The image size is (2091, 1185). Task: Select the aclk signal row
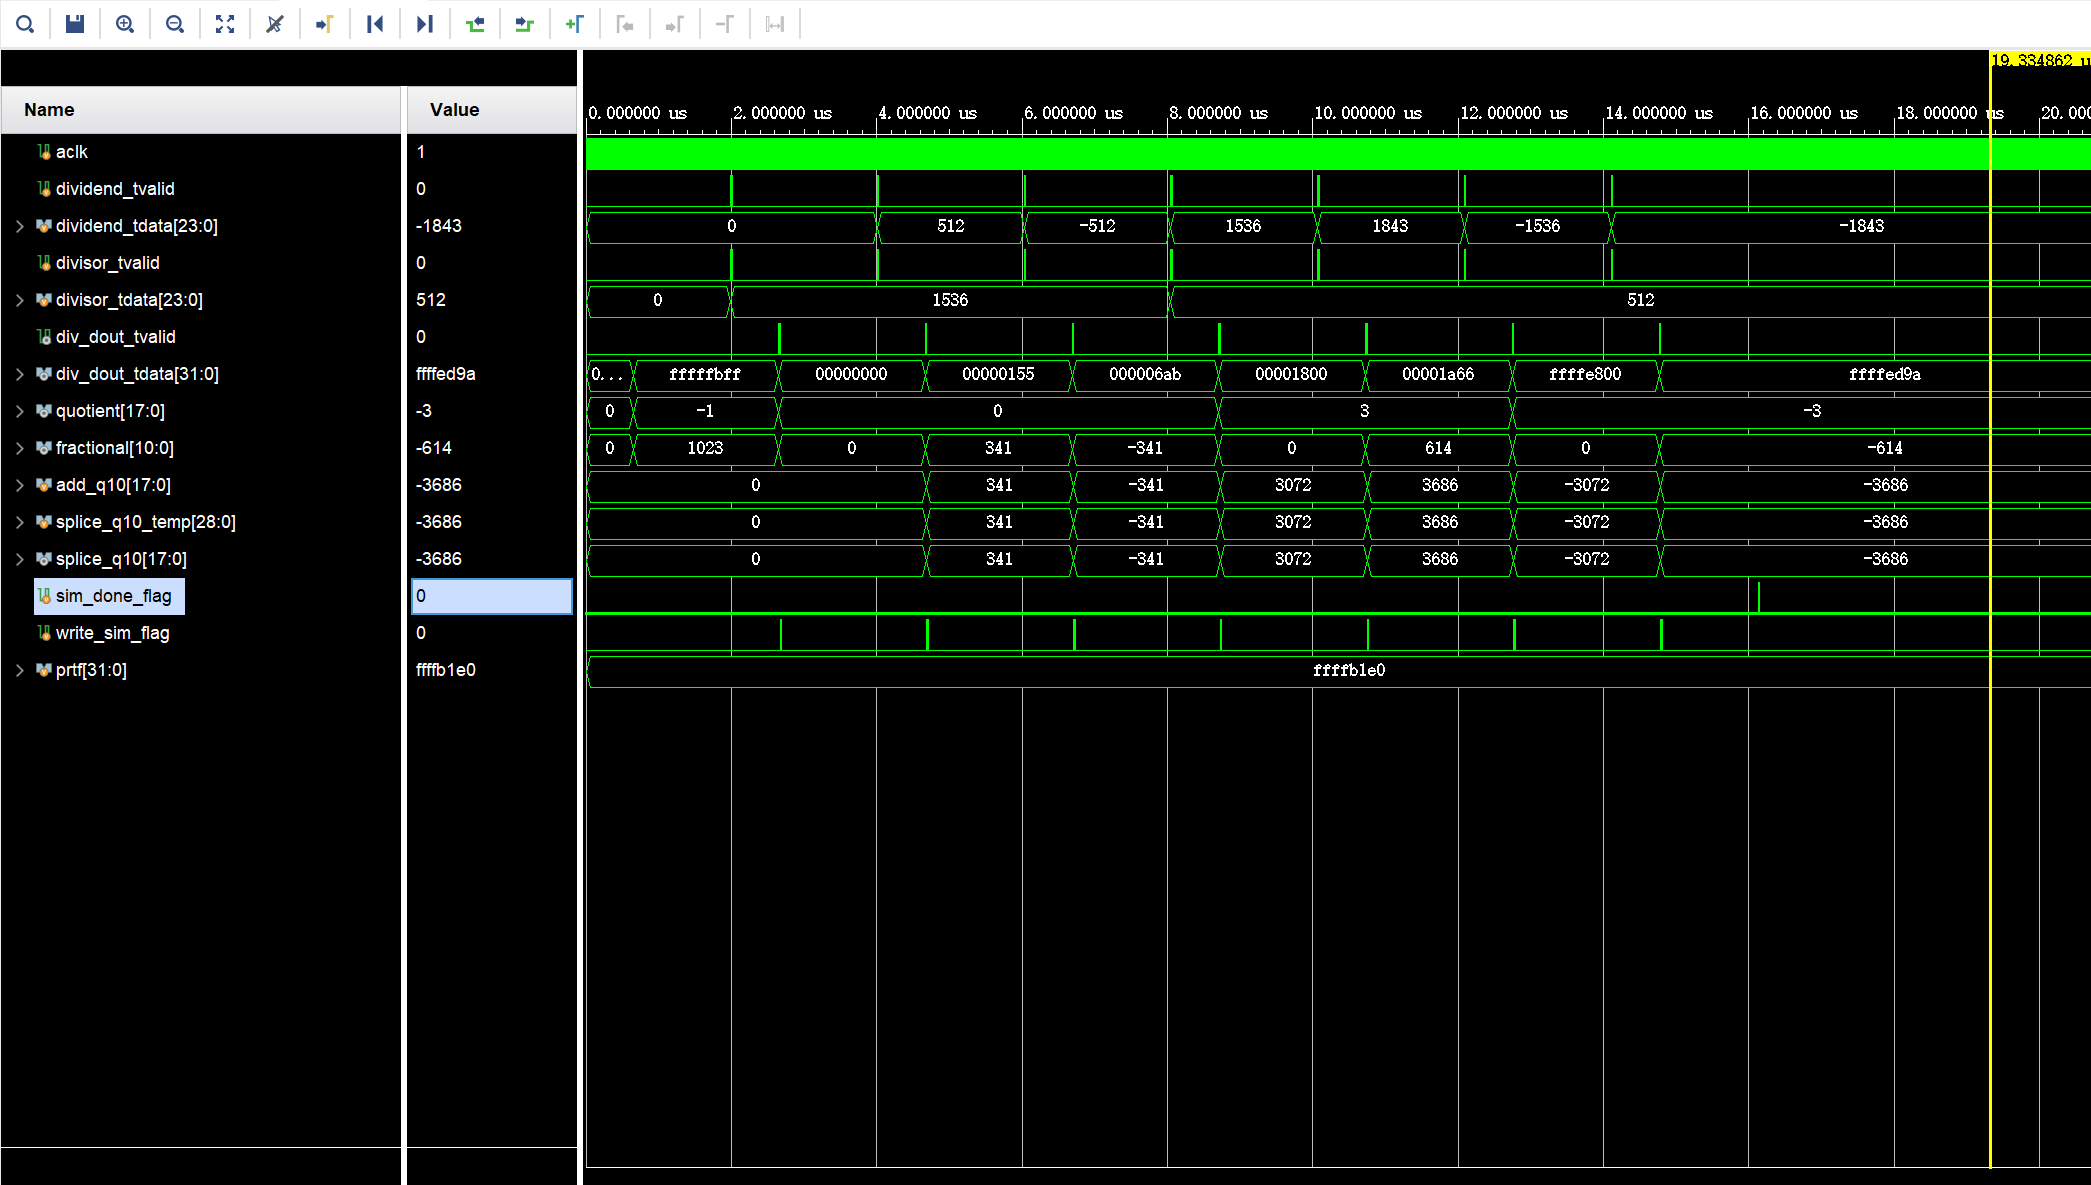pos(71,152)
